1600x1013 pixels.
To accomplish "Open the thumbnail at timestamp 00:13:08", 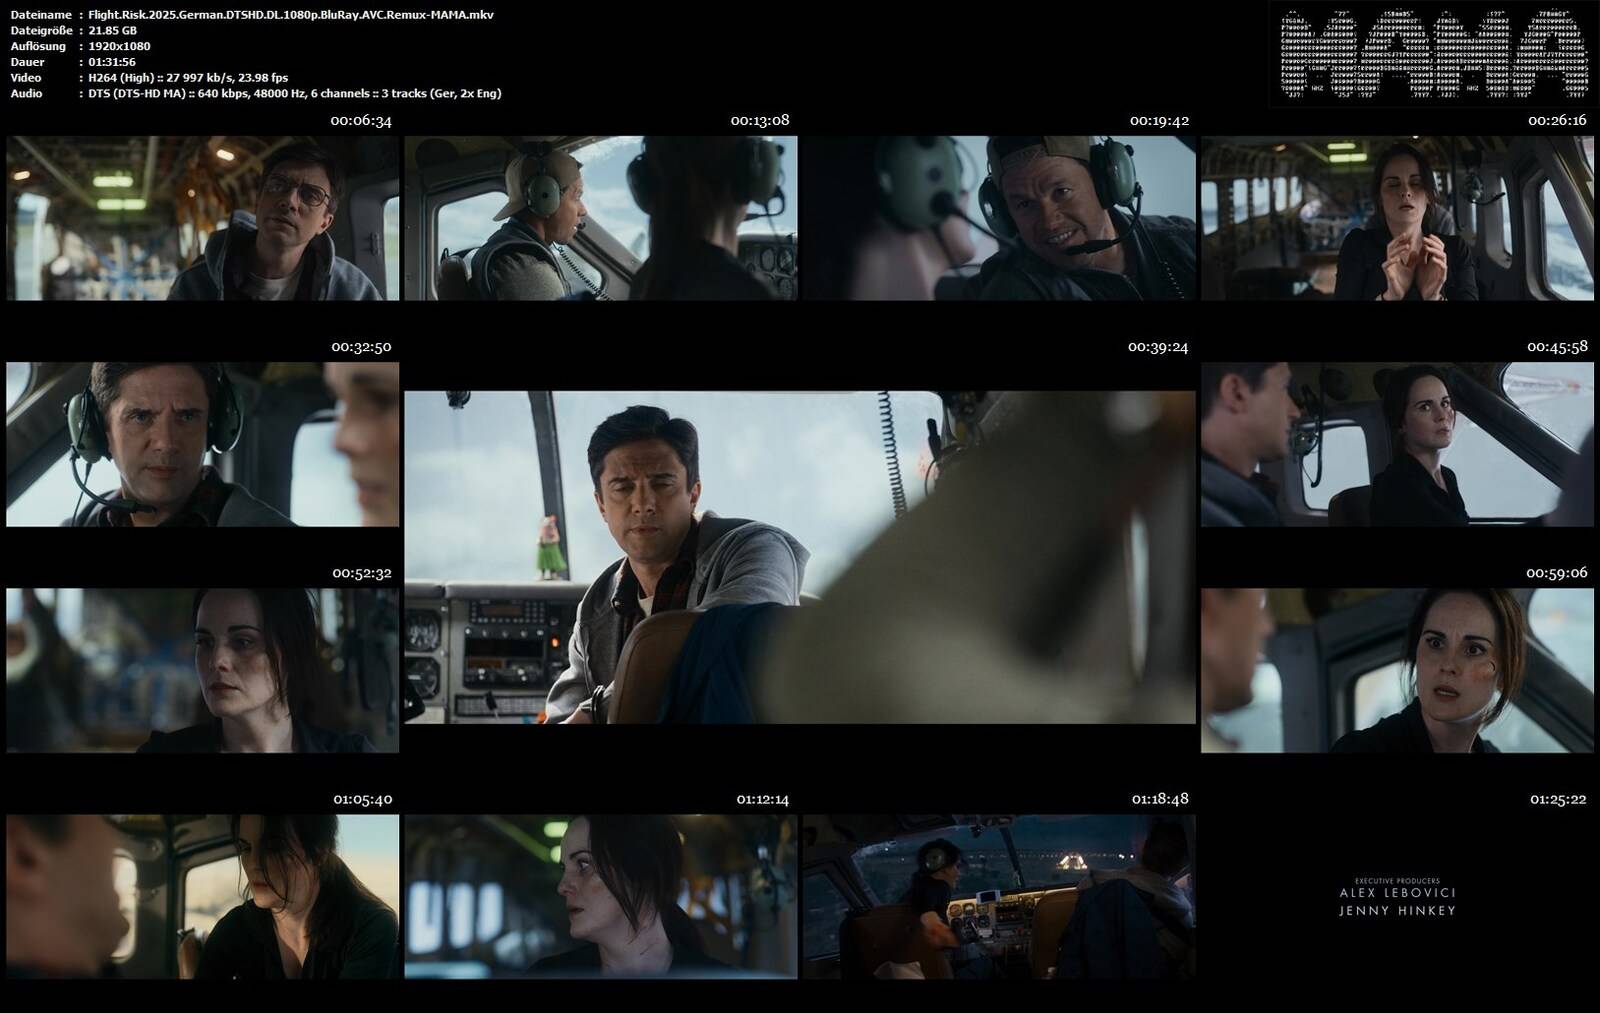I will pyautogui.click(x=601, y=218).
